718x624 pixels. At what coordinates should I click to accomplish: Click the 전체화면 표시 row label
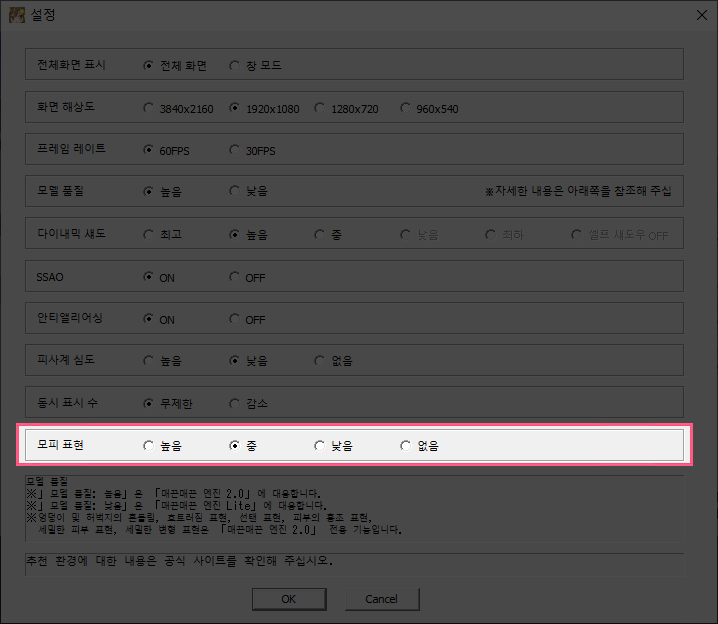pyautogui.click(x=71, y=65)
